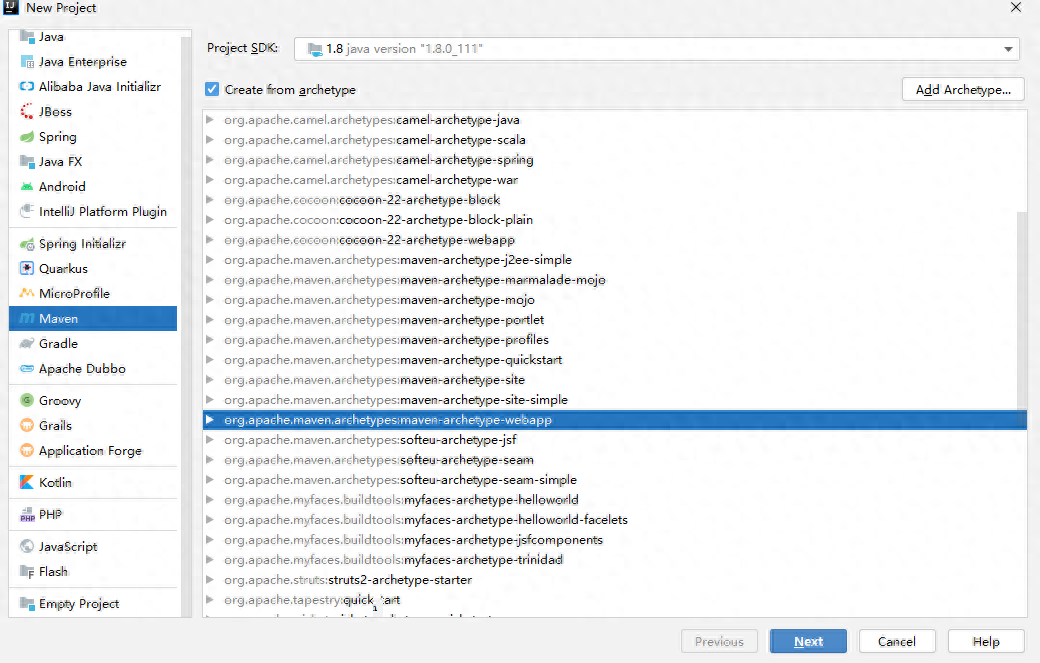
Task: Choose Android project type
Action: [93, 186]
